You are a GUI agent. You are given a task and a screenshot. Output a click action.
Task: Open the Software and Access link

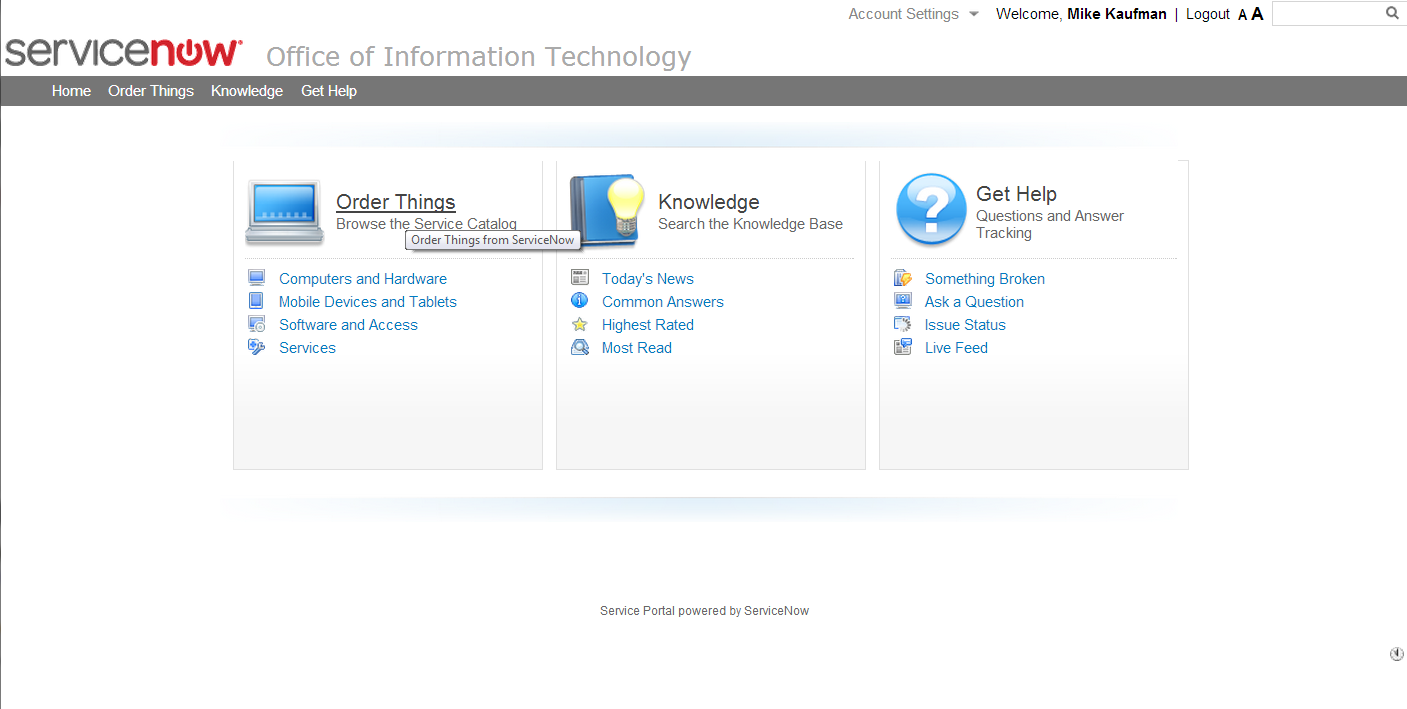348,325
